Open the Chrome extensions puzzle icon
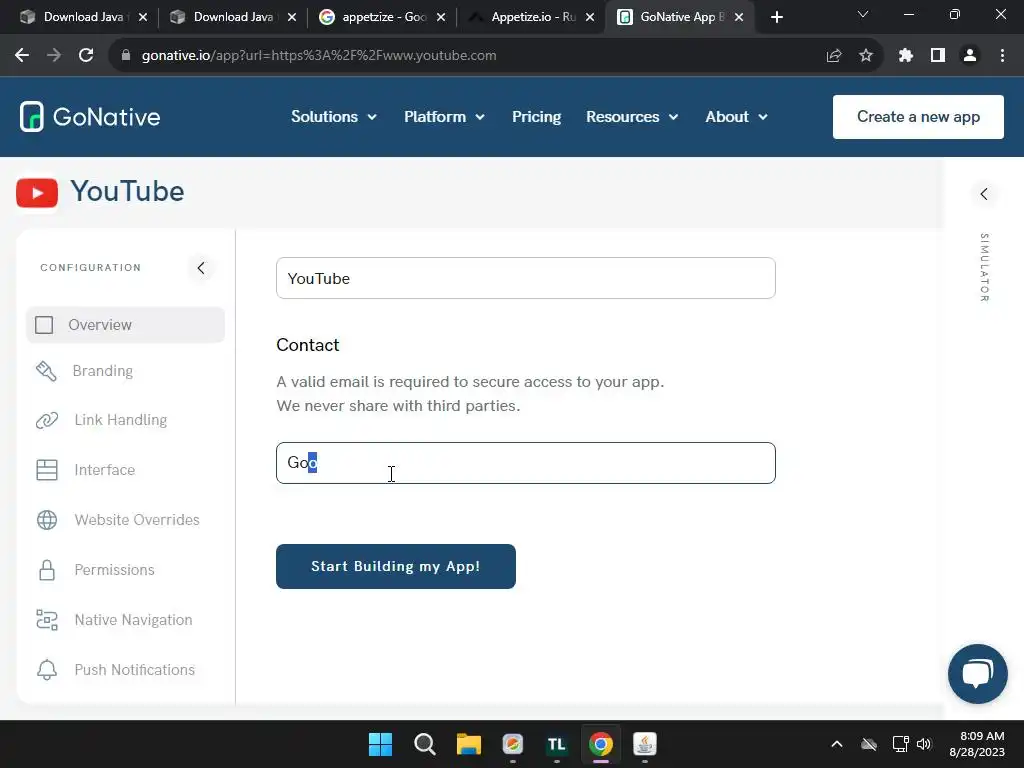Image resolution: width=1024 pixels, height=768 pixels. (x=905, y=56)
